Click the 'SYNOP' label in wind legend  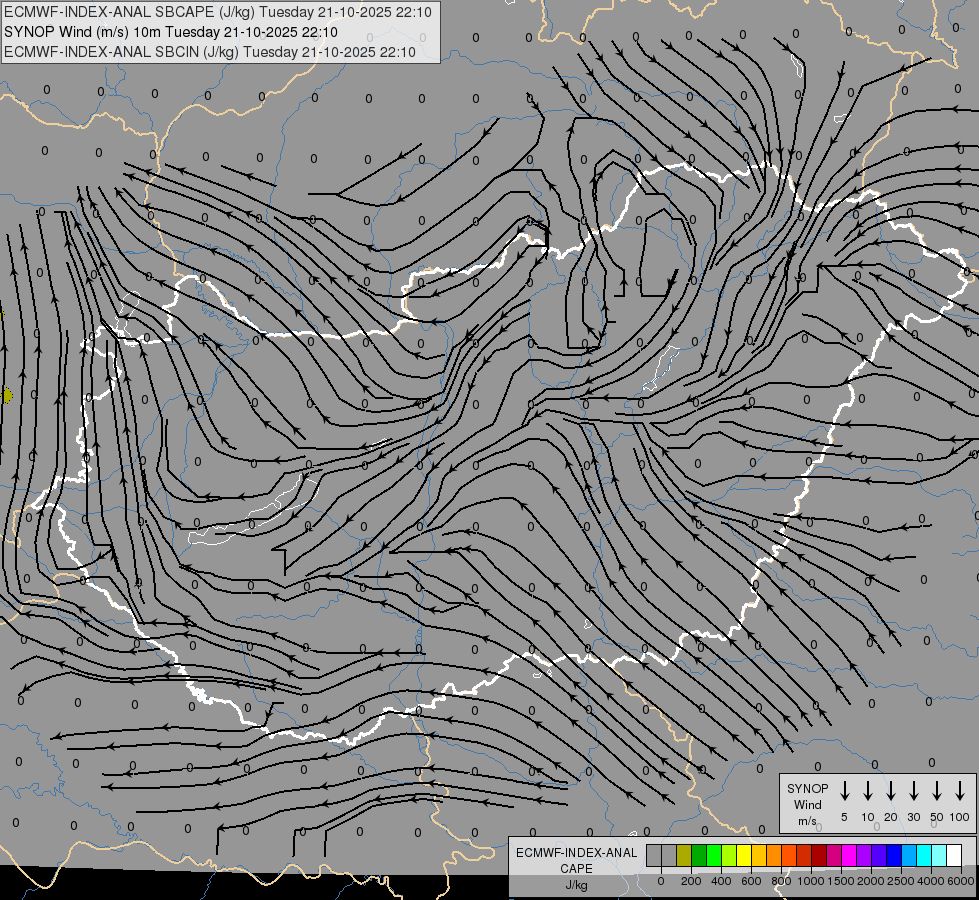pos(807,789)
